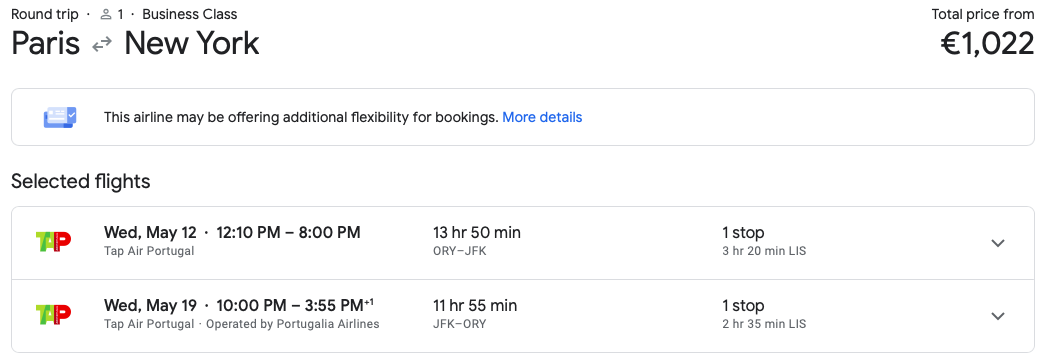Click Operated by Portugalia Airlines text

click(293, 324)
